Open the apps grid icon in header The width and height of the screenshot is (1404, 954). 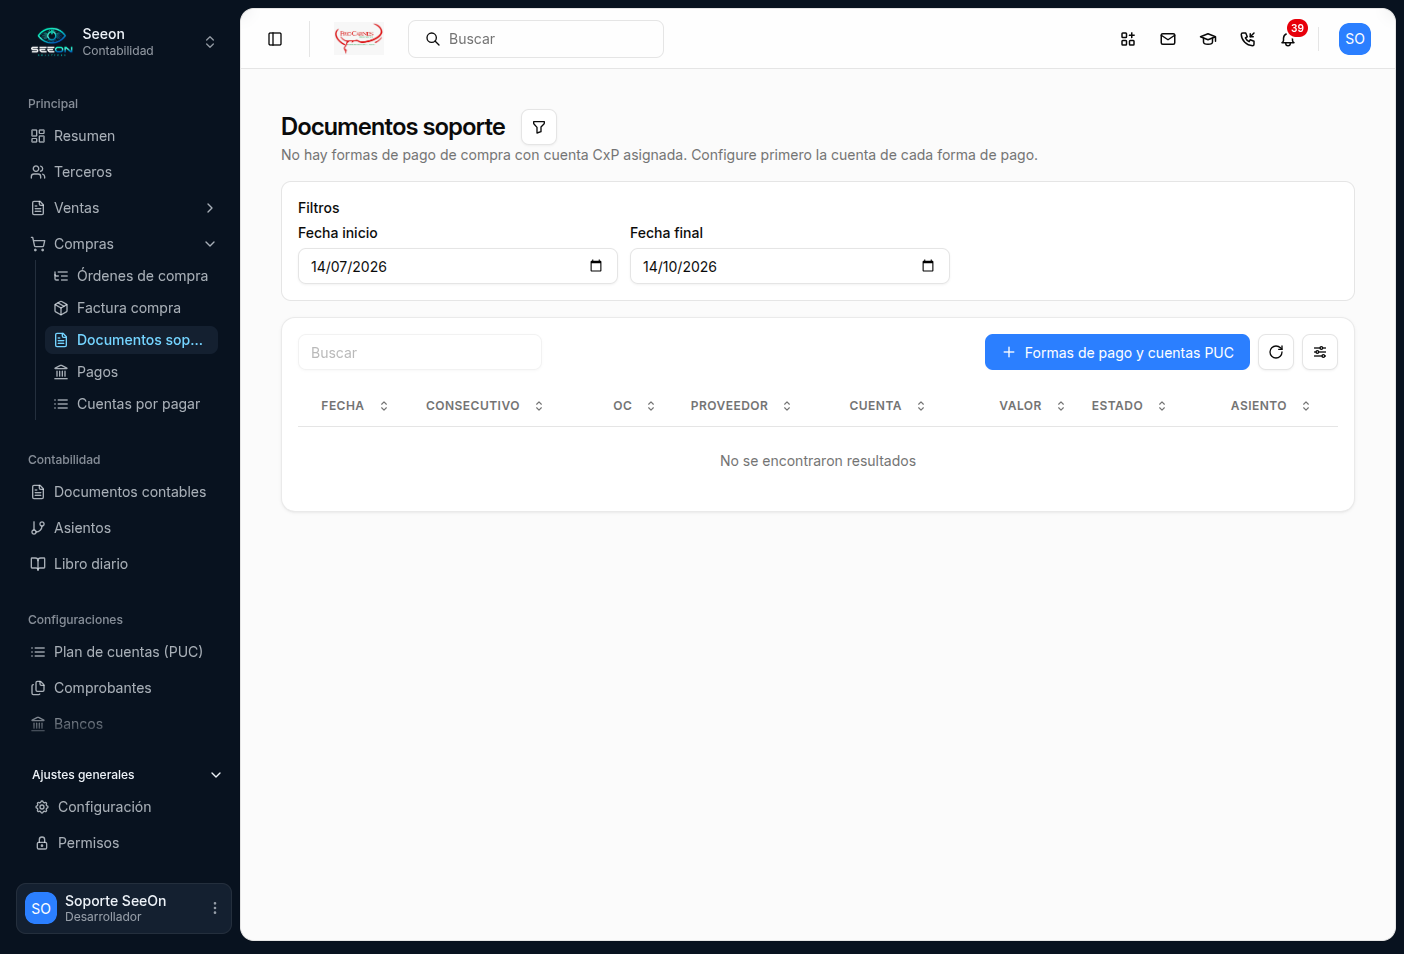coord(1128,39)
